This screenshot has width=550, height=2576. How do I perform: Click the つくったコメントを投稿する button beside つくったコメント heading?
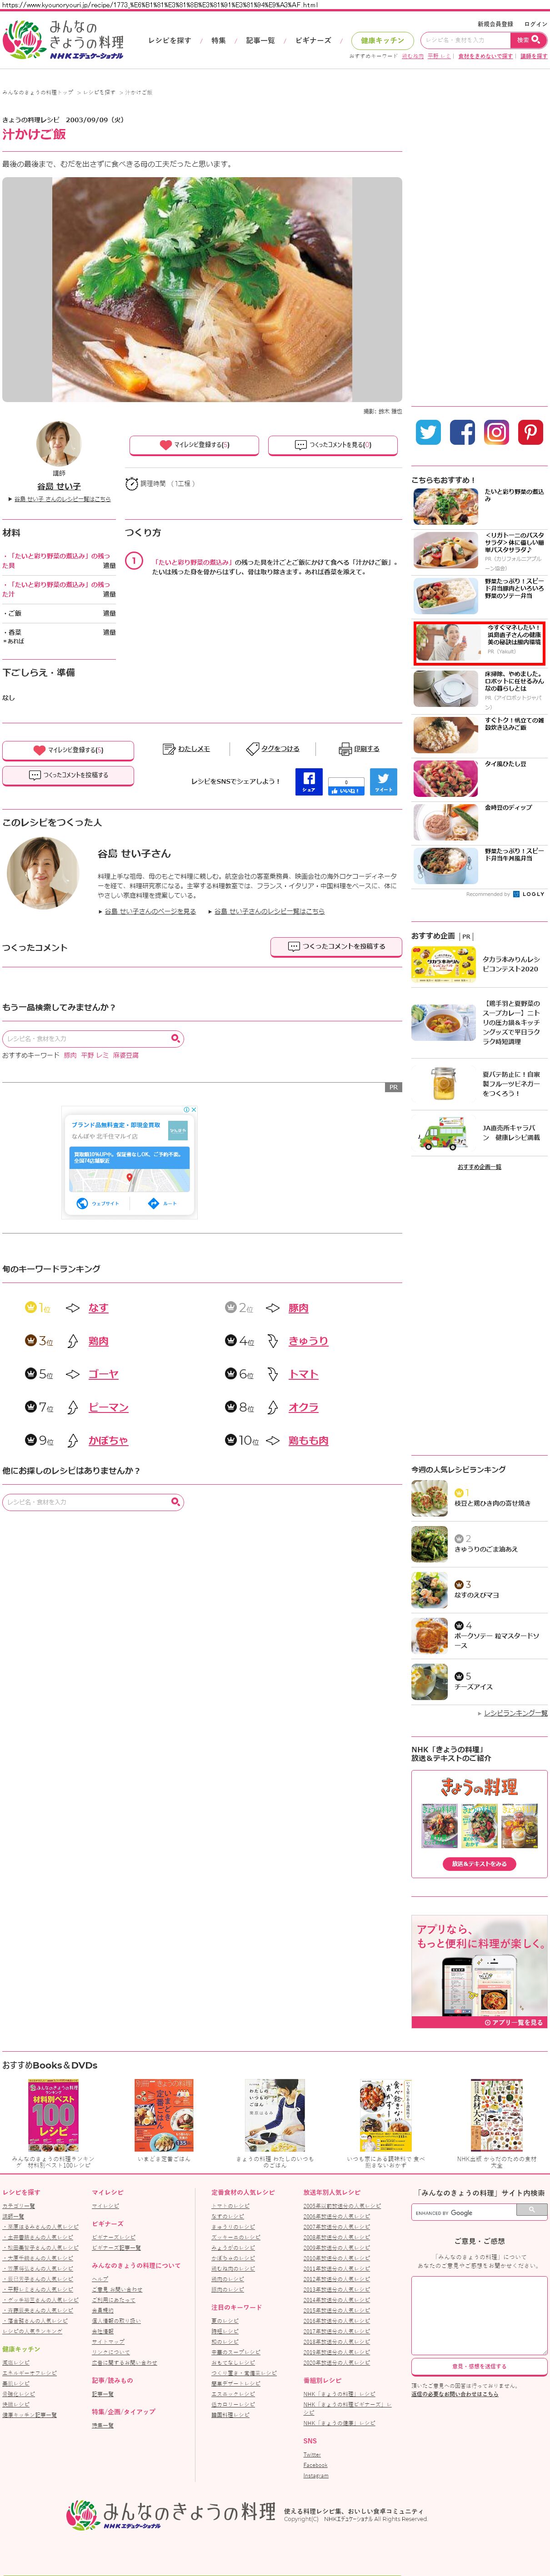pos(336,947)
